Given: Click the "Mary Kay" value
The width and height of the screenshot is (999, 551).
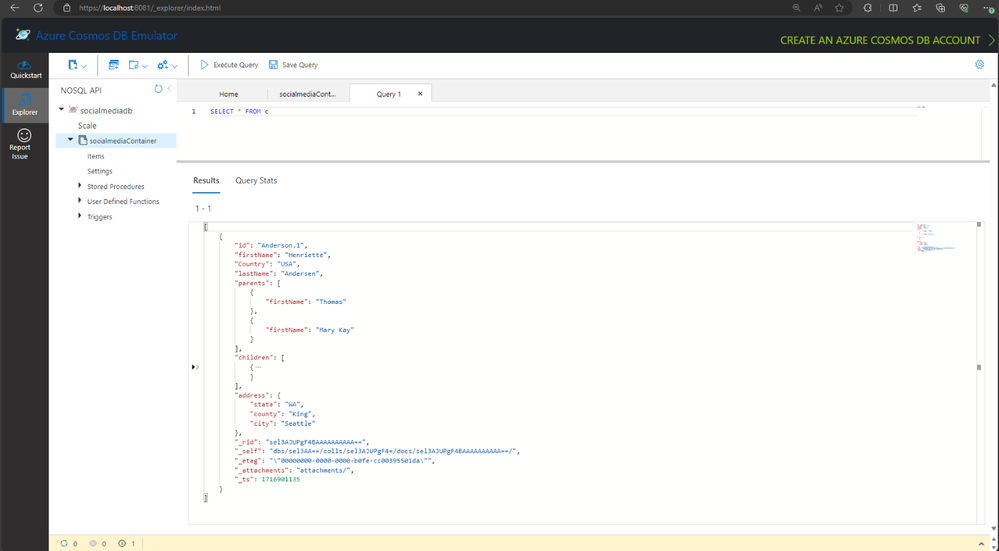Looking at the screenshot, I should (x=334, y=330).
